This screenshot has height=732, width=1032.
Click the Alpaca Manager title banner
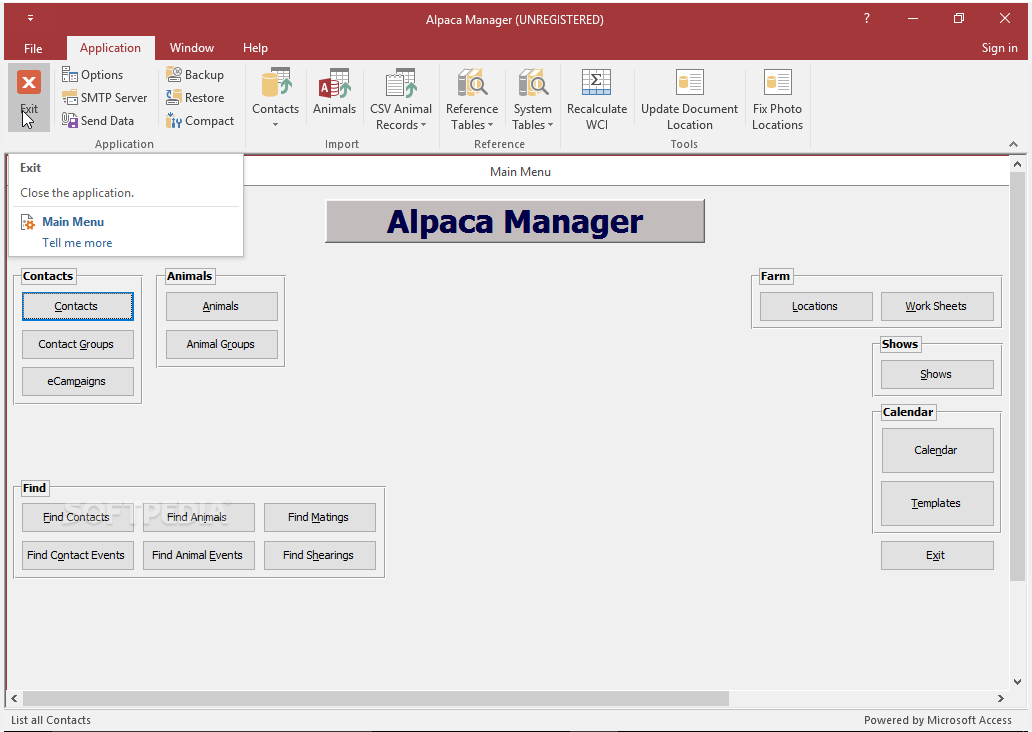coord(515,221)
